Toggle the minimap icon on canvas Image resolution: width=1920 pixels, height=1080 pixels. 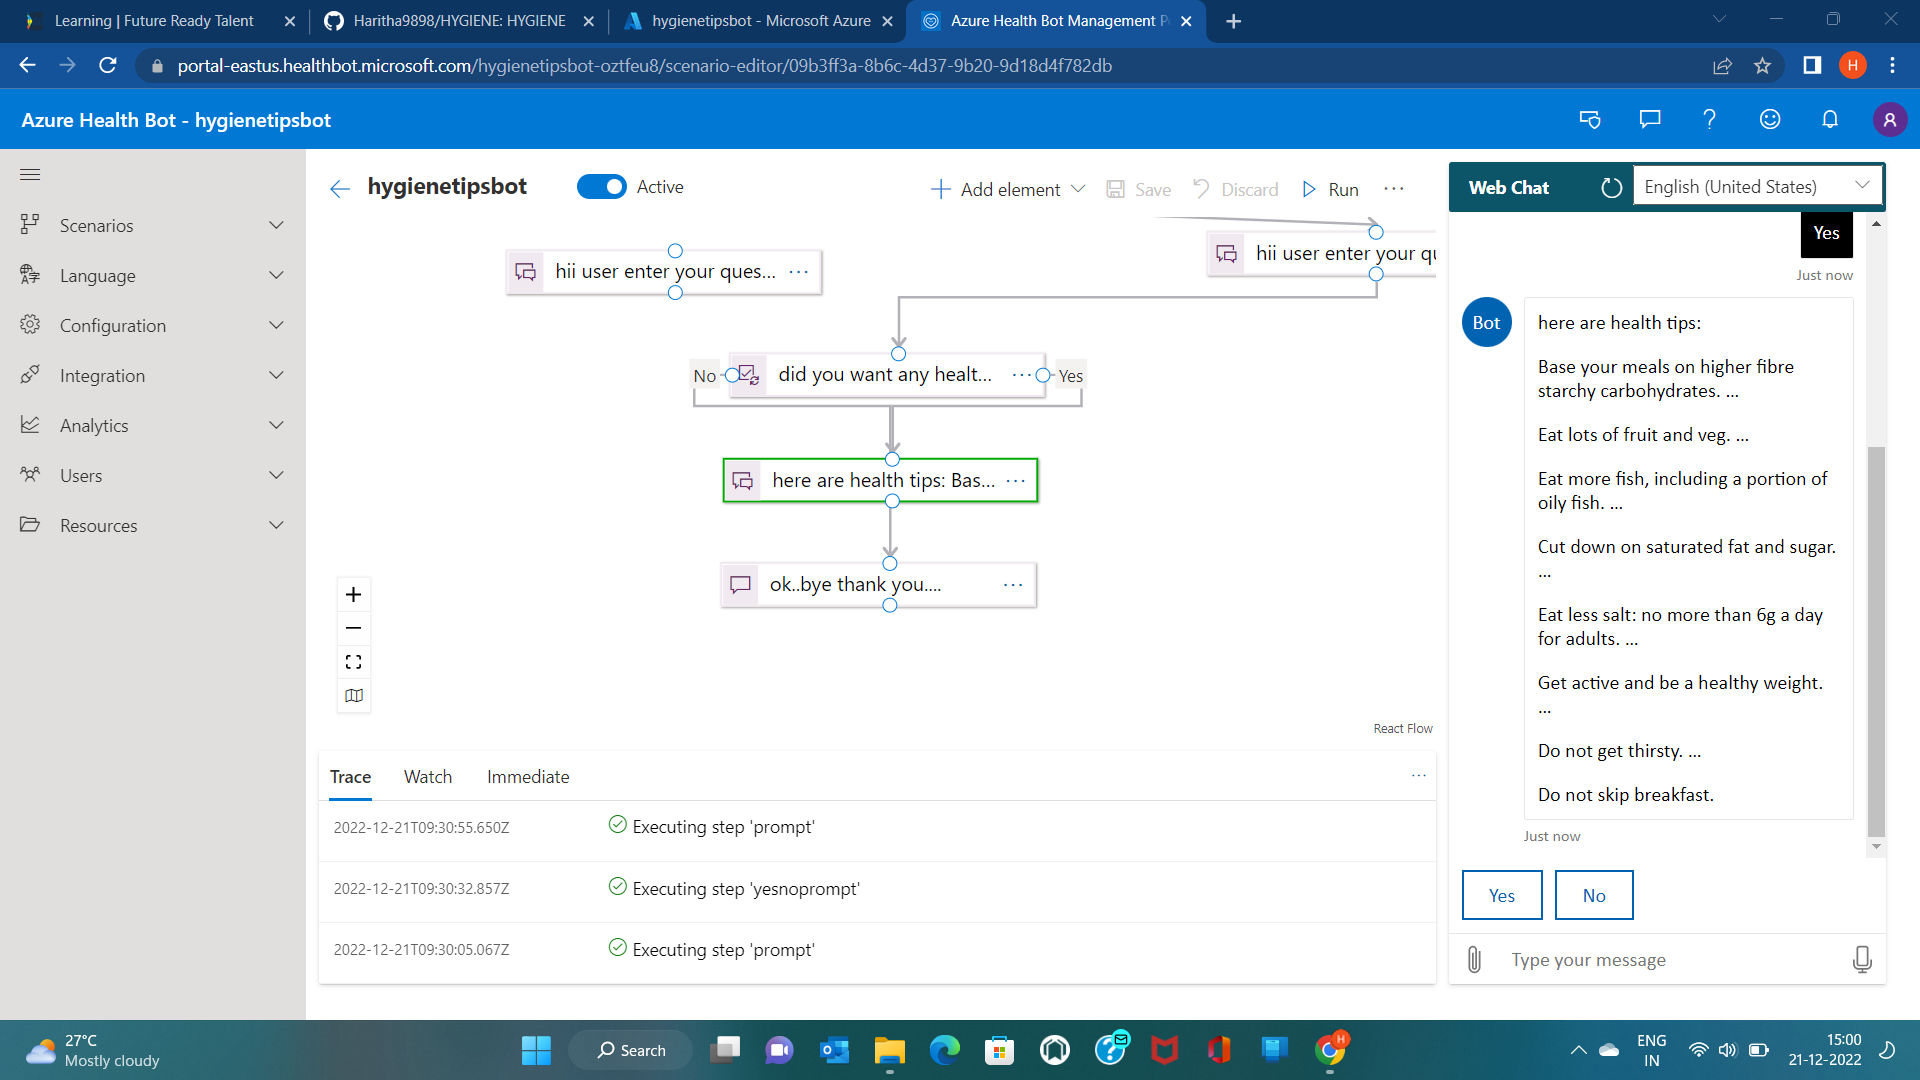[353, 696]
